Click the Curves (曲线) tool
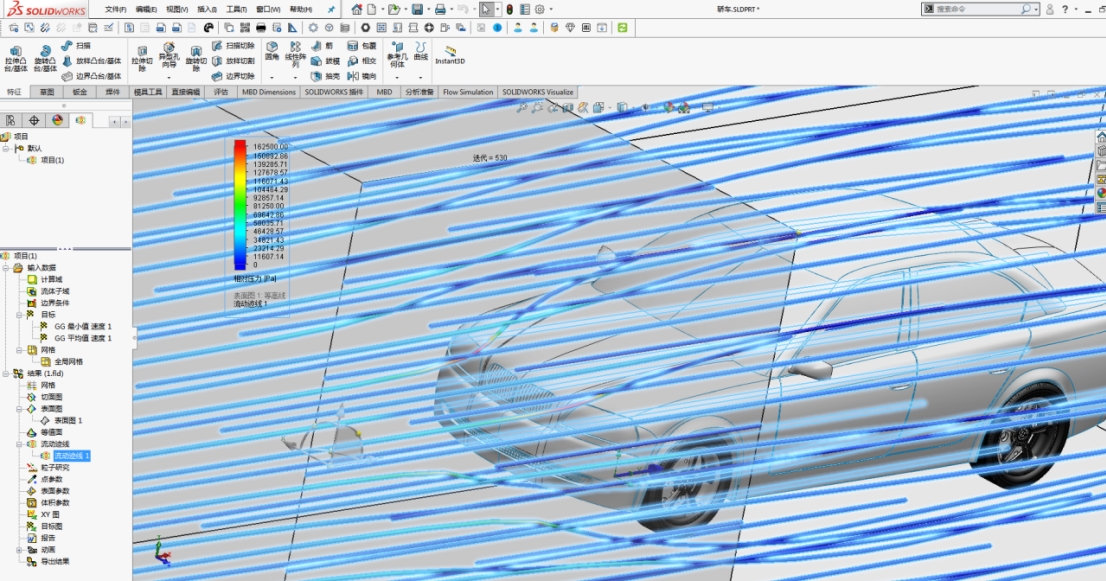1106x581 pixels. click(421, 51)
